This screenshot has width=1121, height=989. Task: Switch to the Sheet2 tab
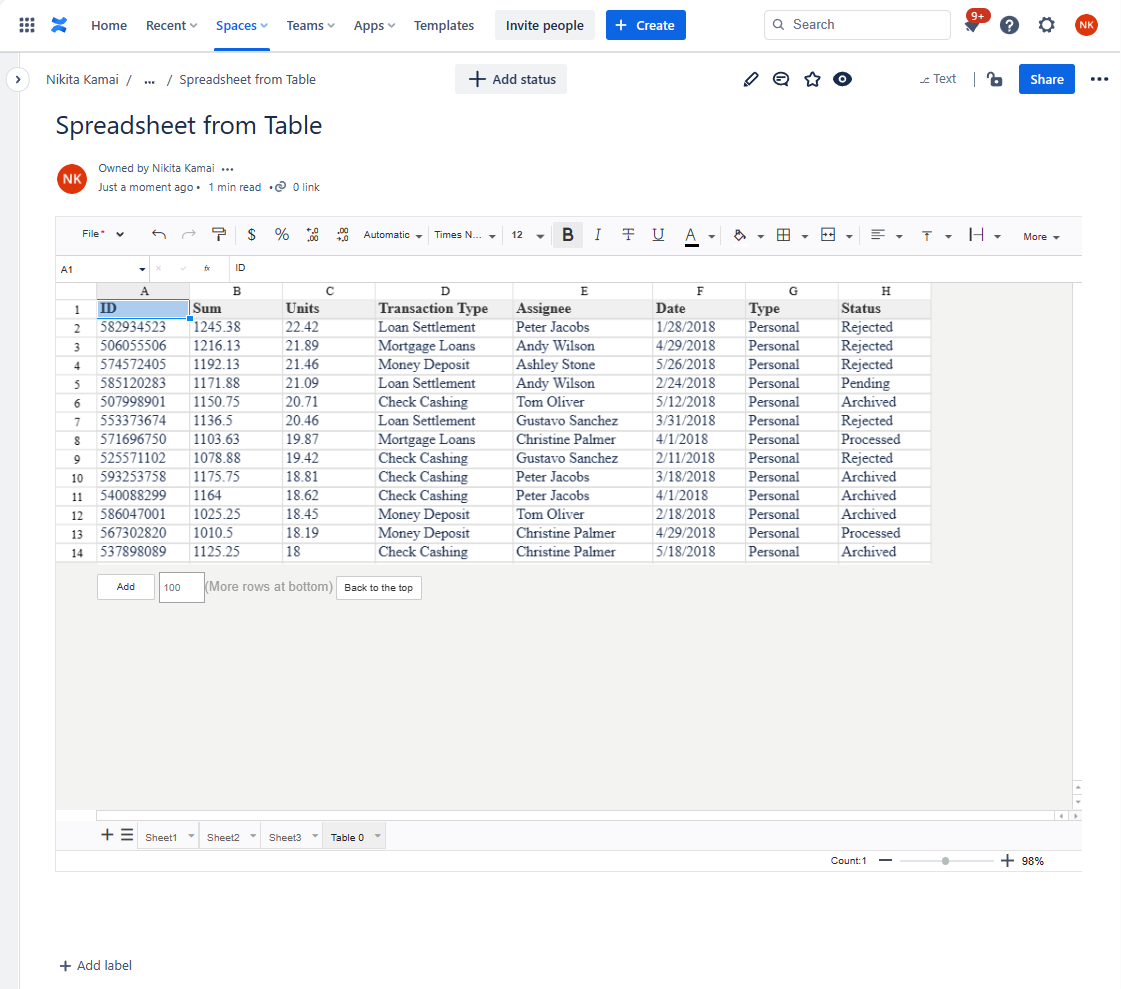[224, 836]
